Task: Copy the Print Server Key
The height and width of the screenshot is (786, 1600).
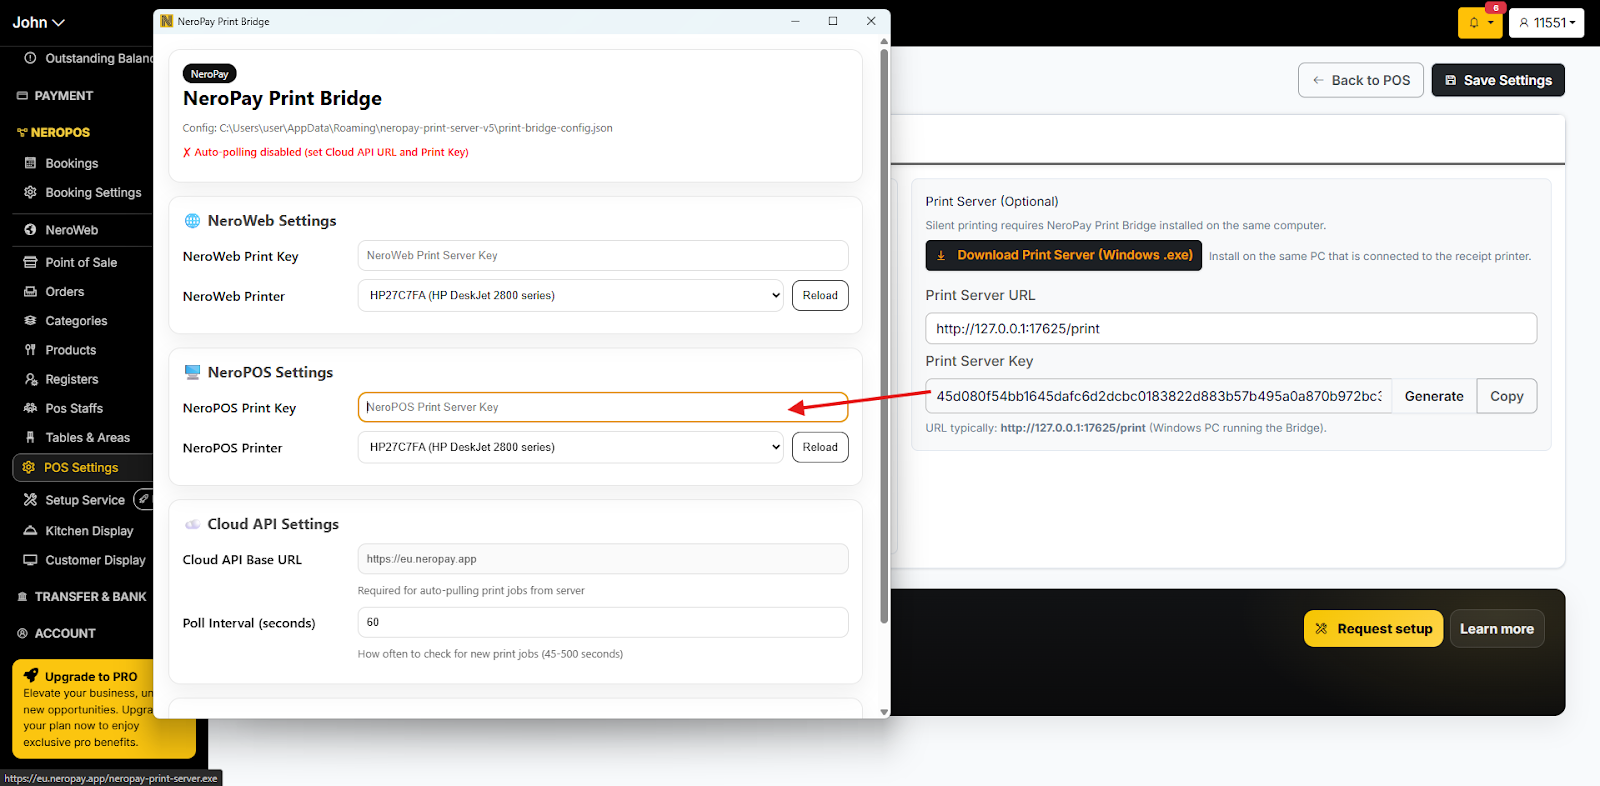Action: 1506,396
